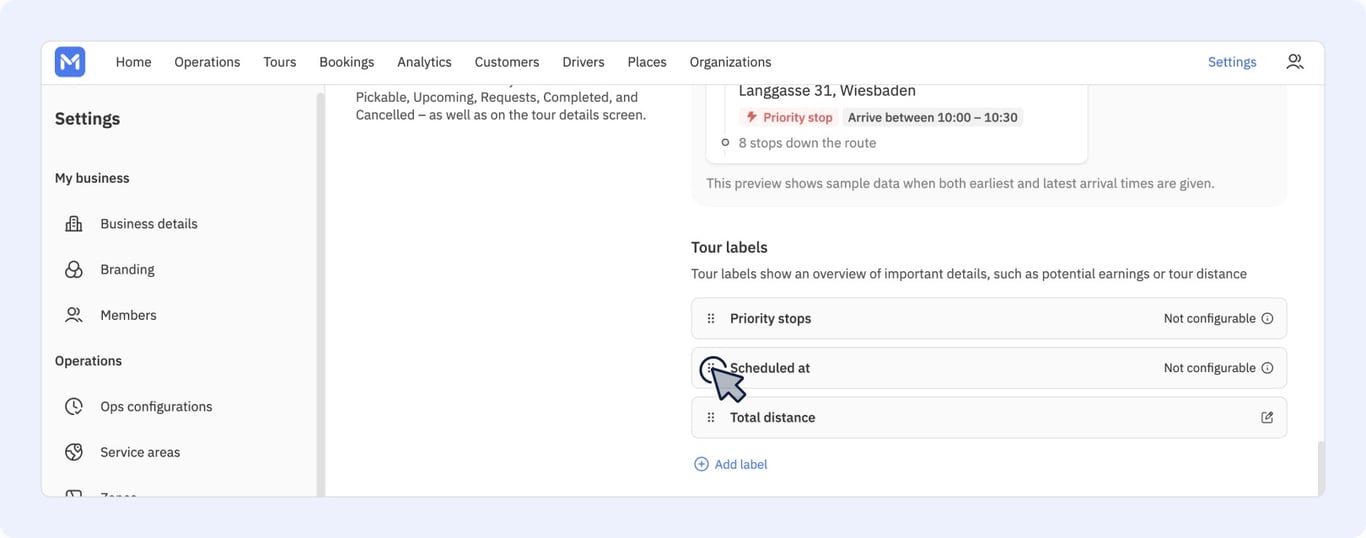Click the Branding icon in sidebar
The height and width of the screenshot is (538, 1366).
(74, 270)
